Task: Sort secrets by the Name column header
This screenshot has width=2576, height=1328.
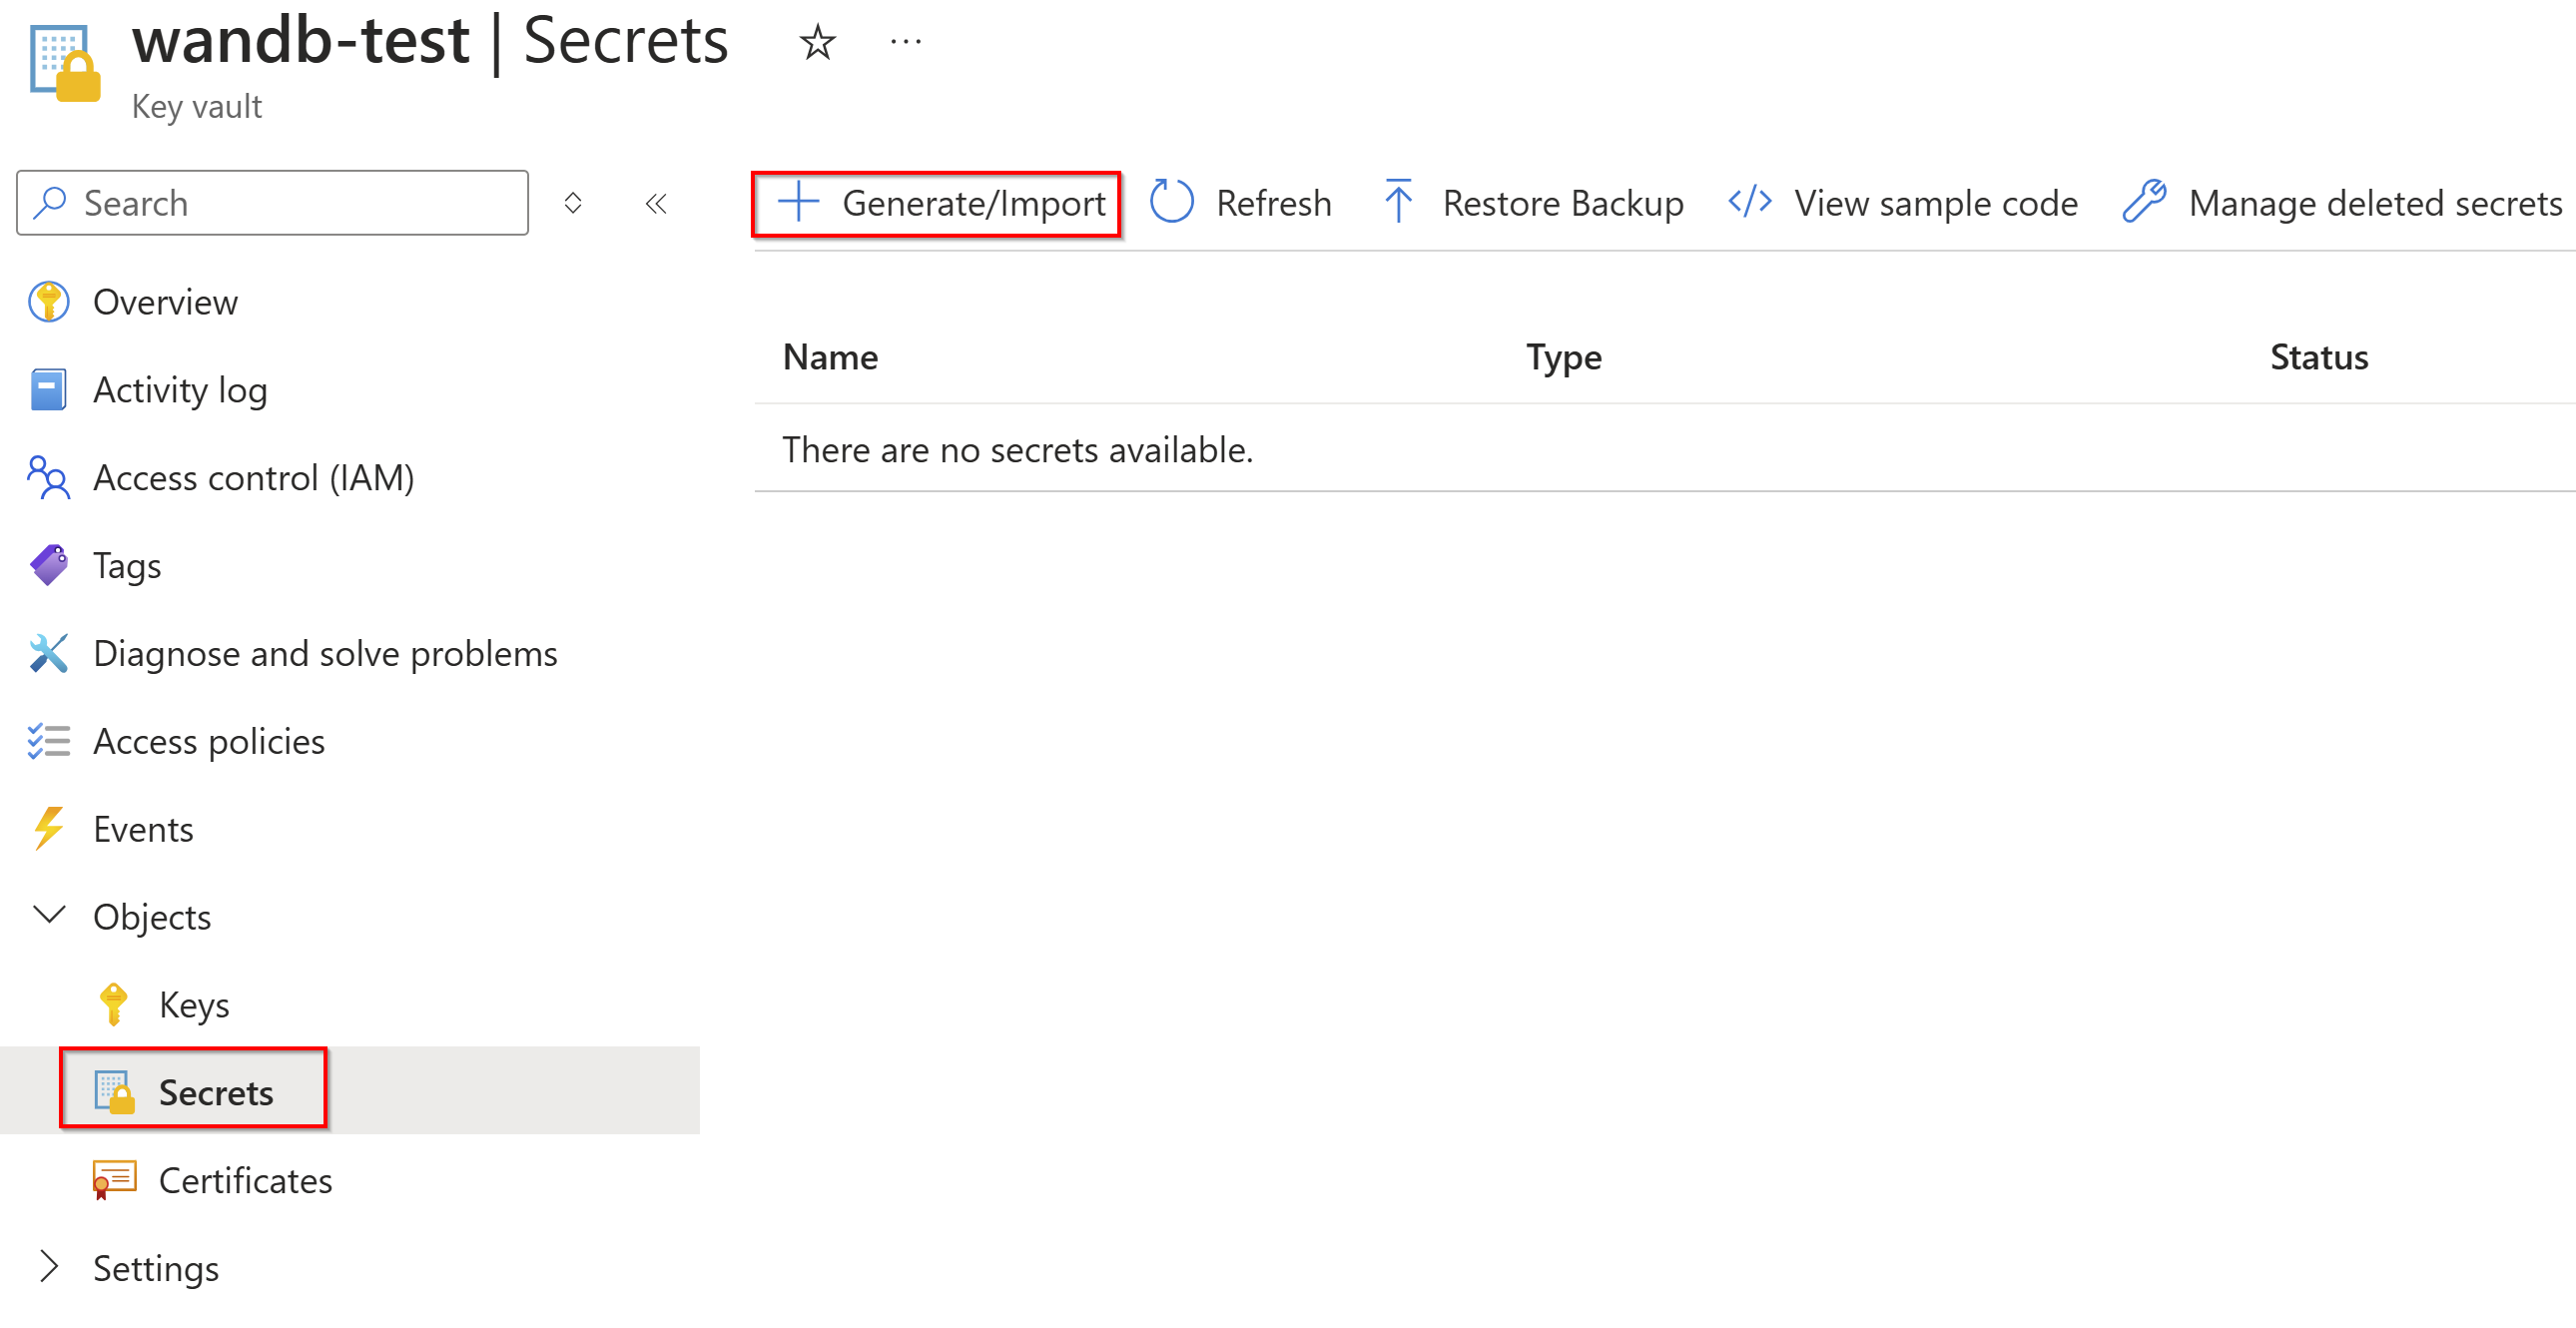Action: (830, 357)
